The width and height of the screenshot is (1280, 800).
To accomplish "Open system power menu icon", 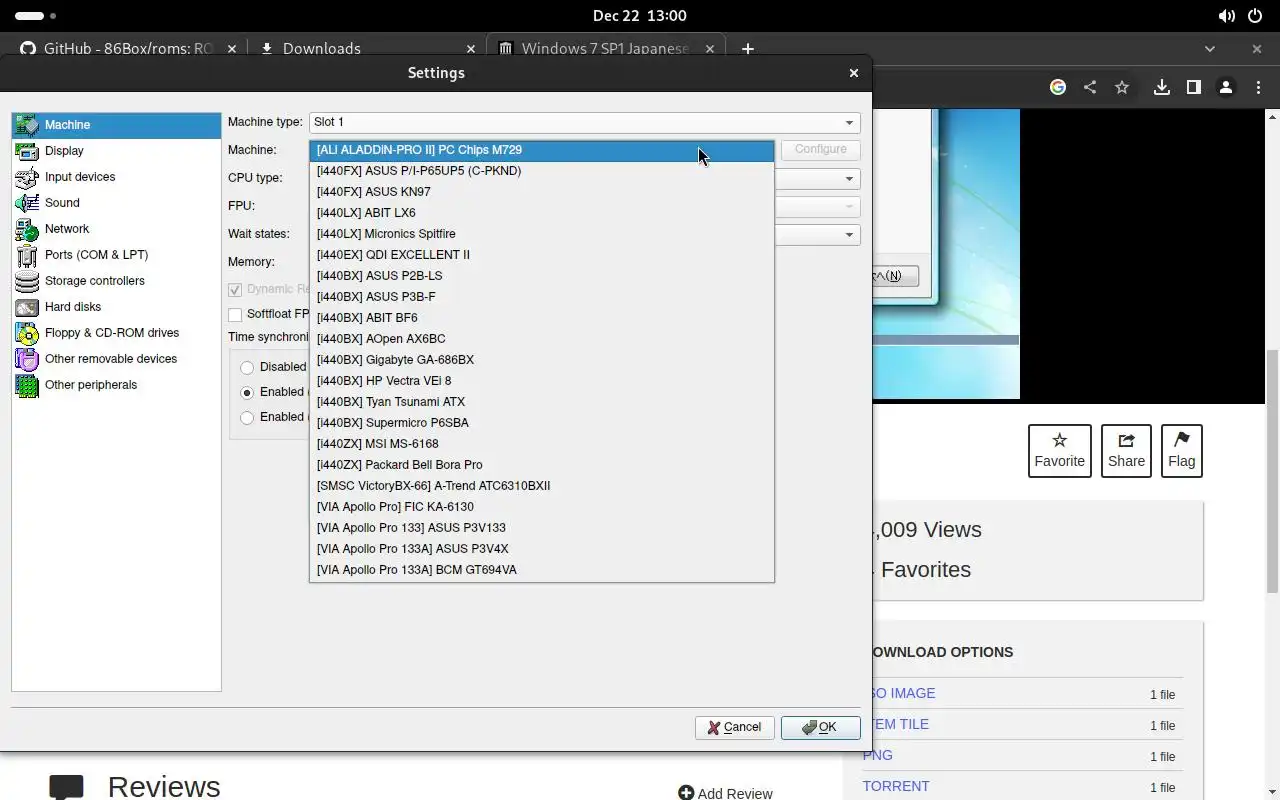I will click(1256, 15).
